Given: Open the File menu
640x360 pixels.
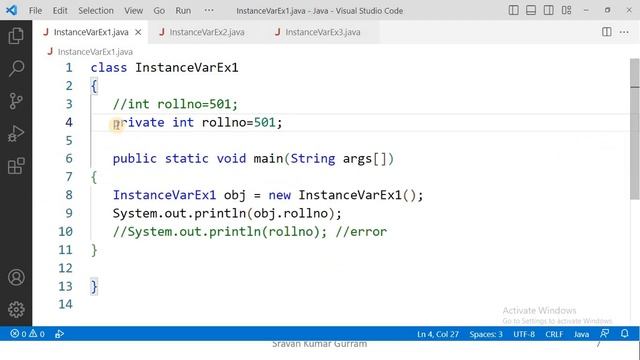Looking at the screenshot, I should pyautogui.click(x=35, y=11).
